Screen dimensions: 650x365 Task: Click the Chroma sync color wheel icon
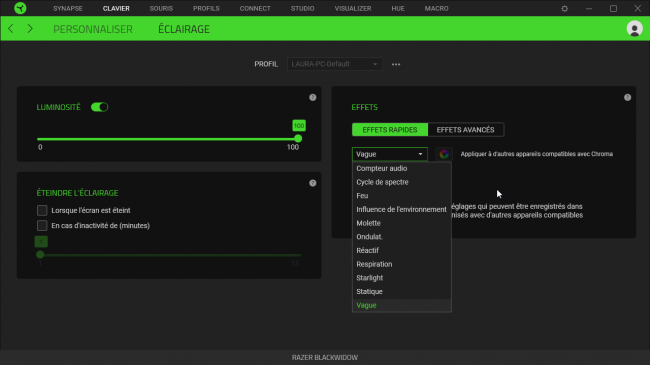(444, 154)
